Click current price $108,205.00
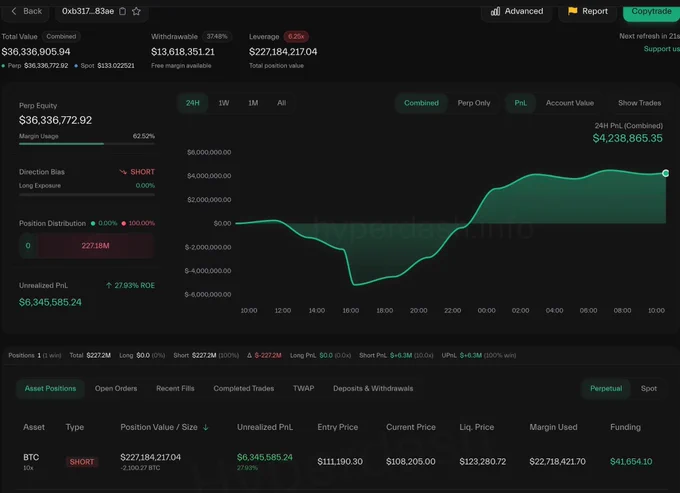The image size is (680, 493). (x=411, y=462)
